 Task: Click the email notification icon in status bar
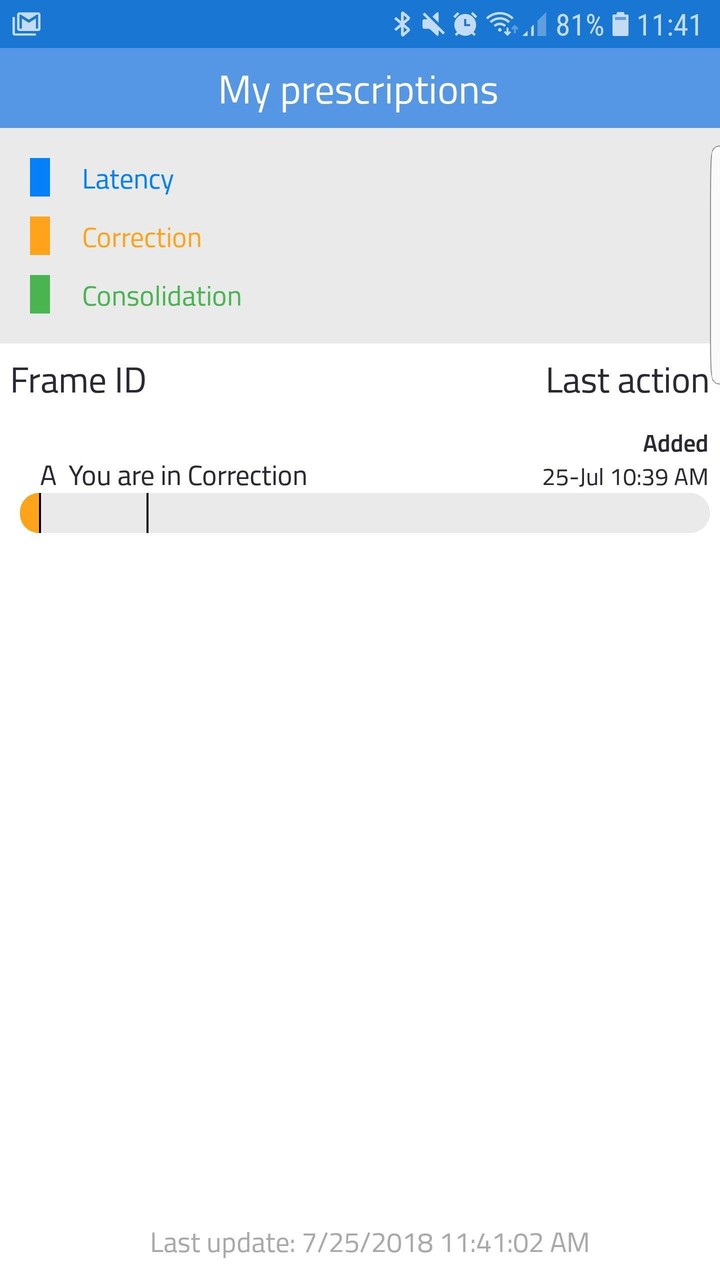tap(25, 24)
